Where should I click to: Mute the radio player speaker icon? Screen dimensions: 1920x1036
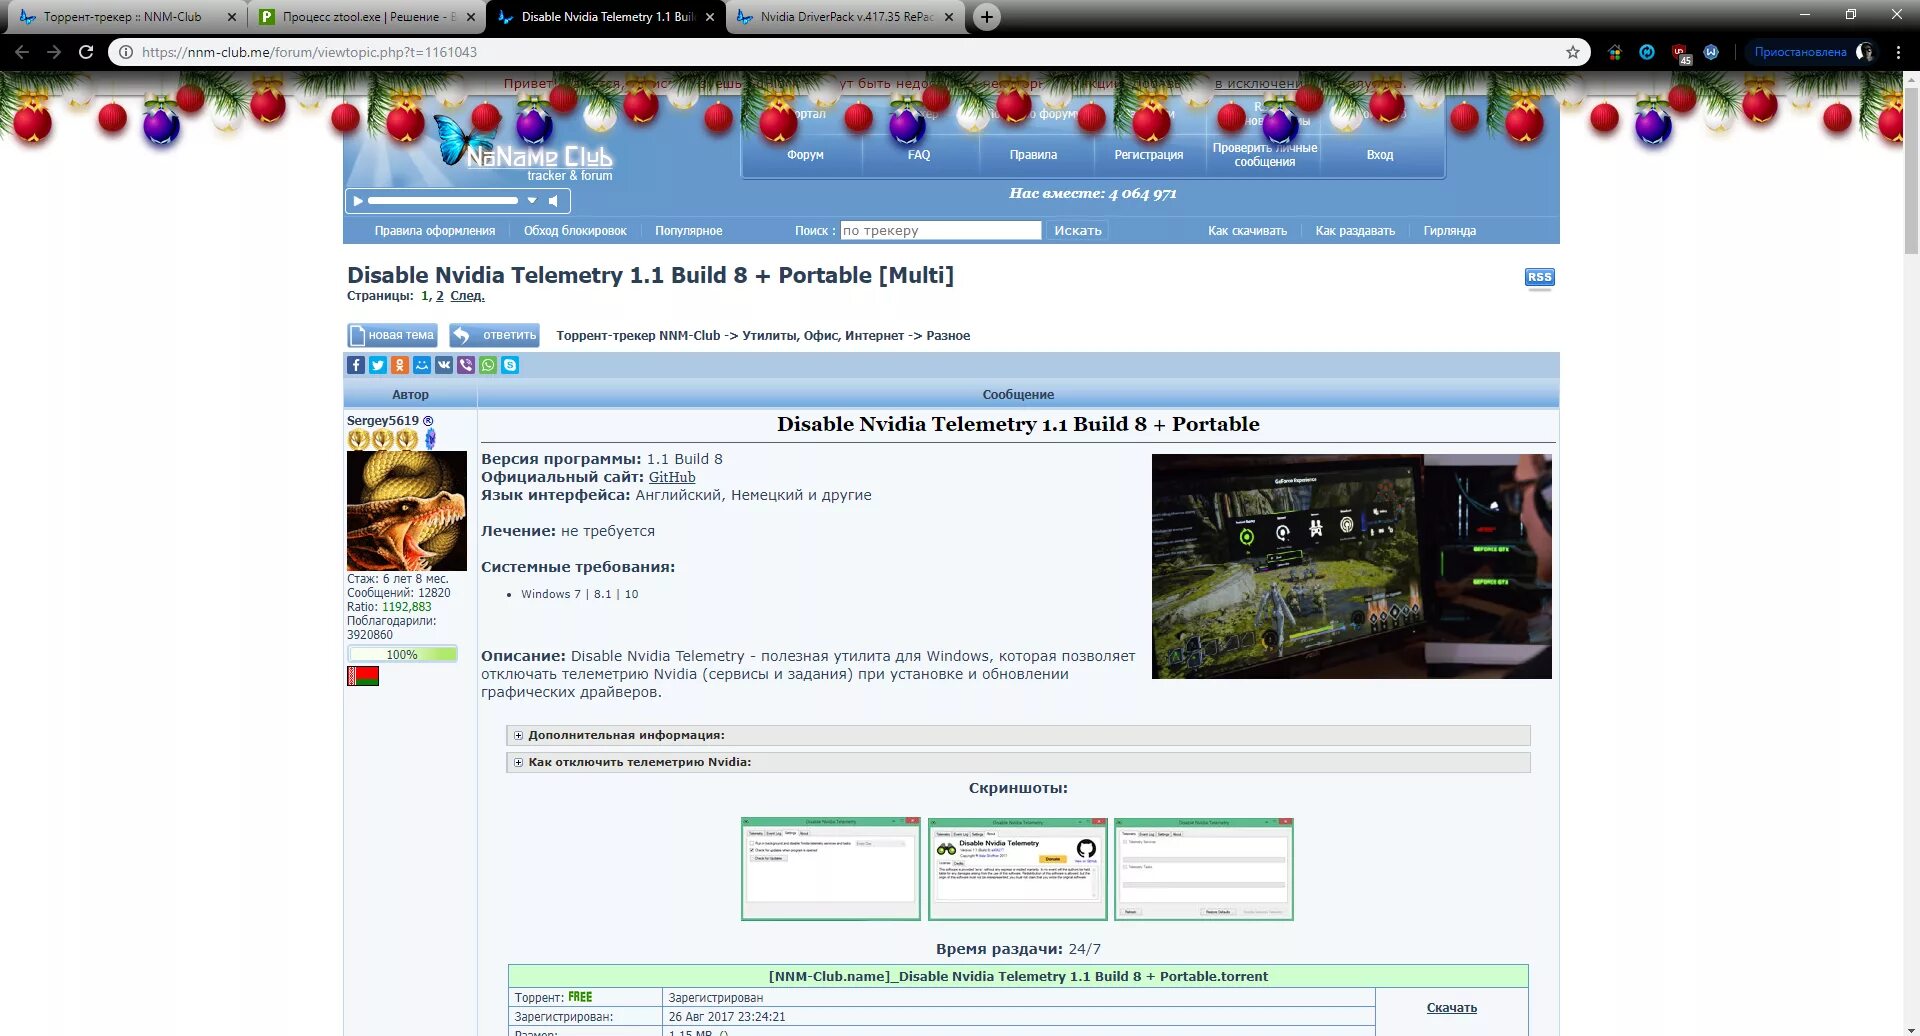coord(553,201)
